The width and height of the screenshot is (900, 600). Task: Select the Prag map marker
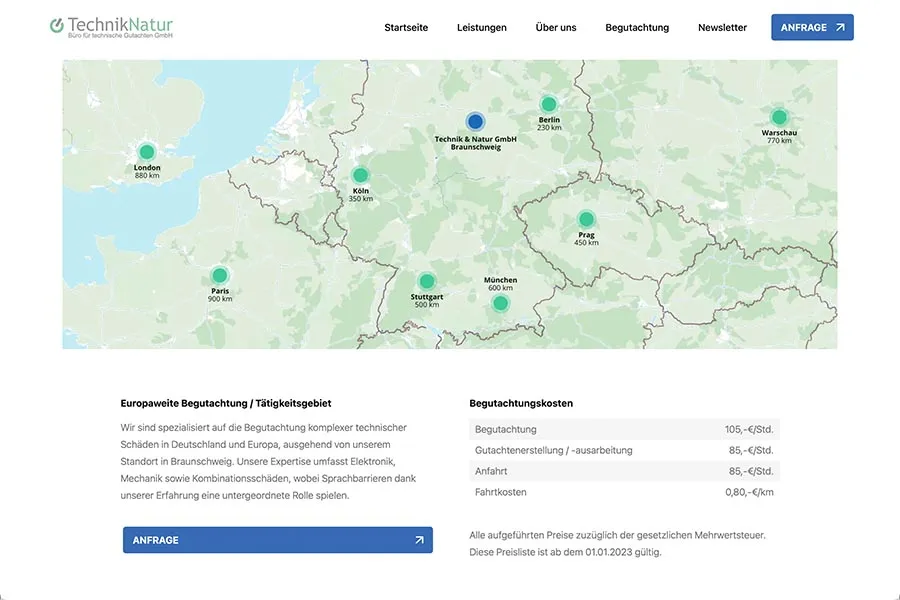(x=586, y=219)
